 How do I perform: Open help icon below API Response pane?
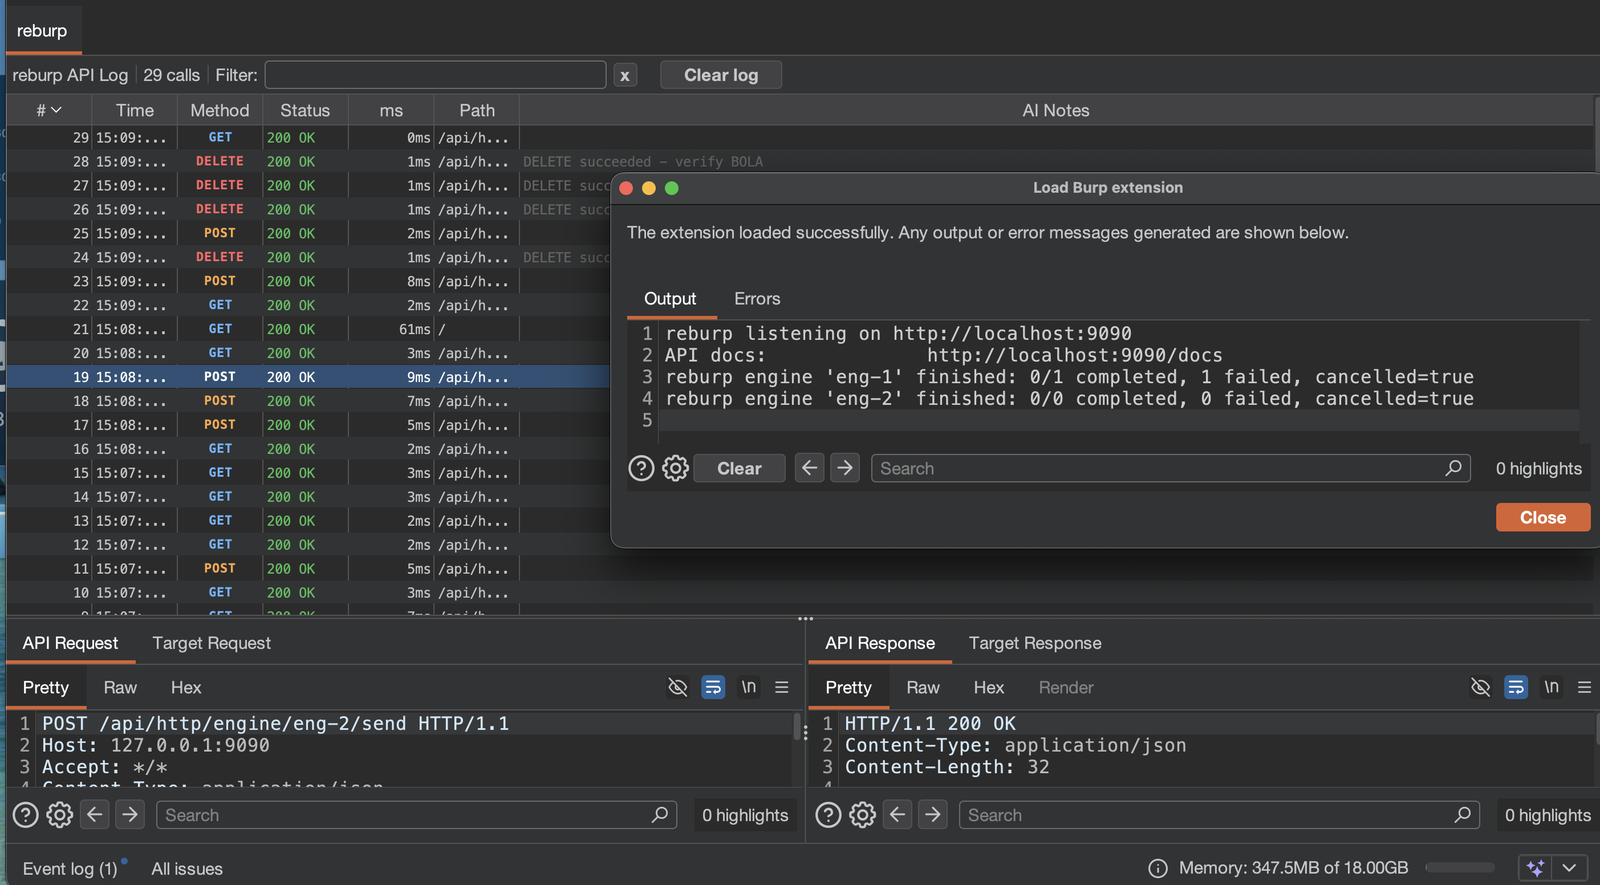point(828,815)
